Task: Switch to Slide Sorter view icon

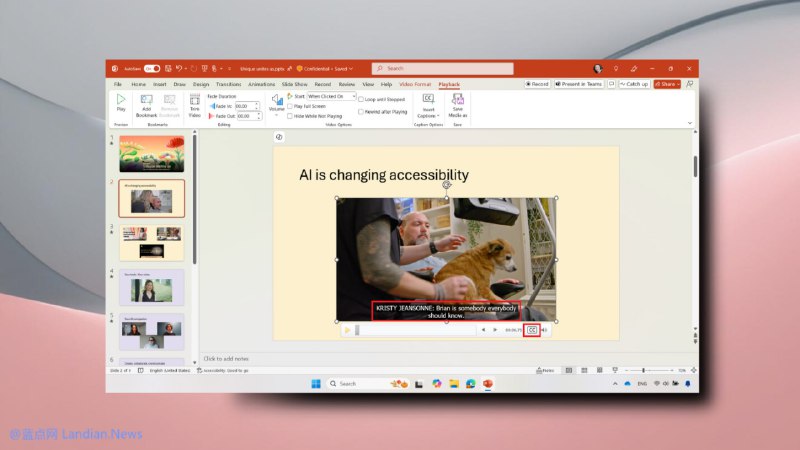Action: click(584, 370)
